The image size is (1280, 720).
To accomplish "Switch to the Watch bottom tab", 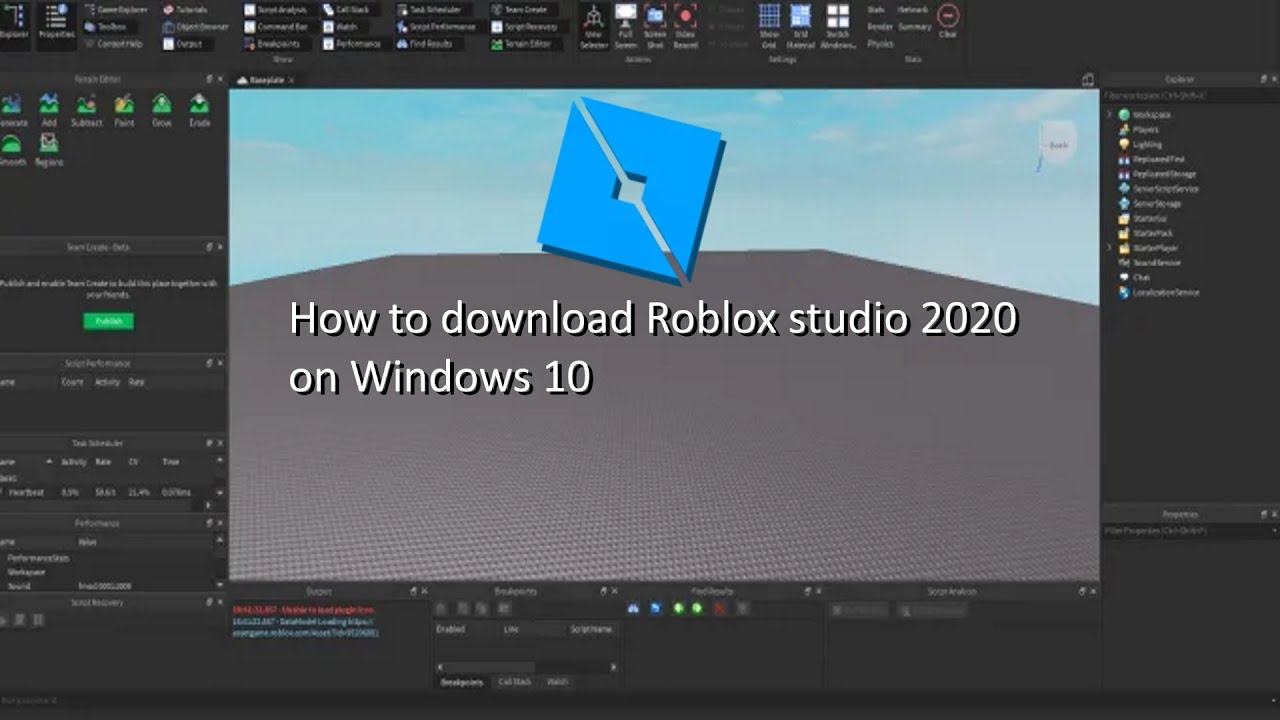I will 557,682.
